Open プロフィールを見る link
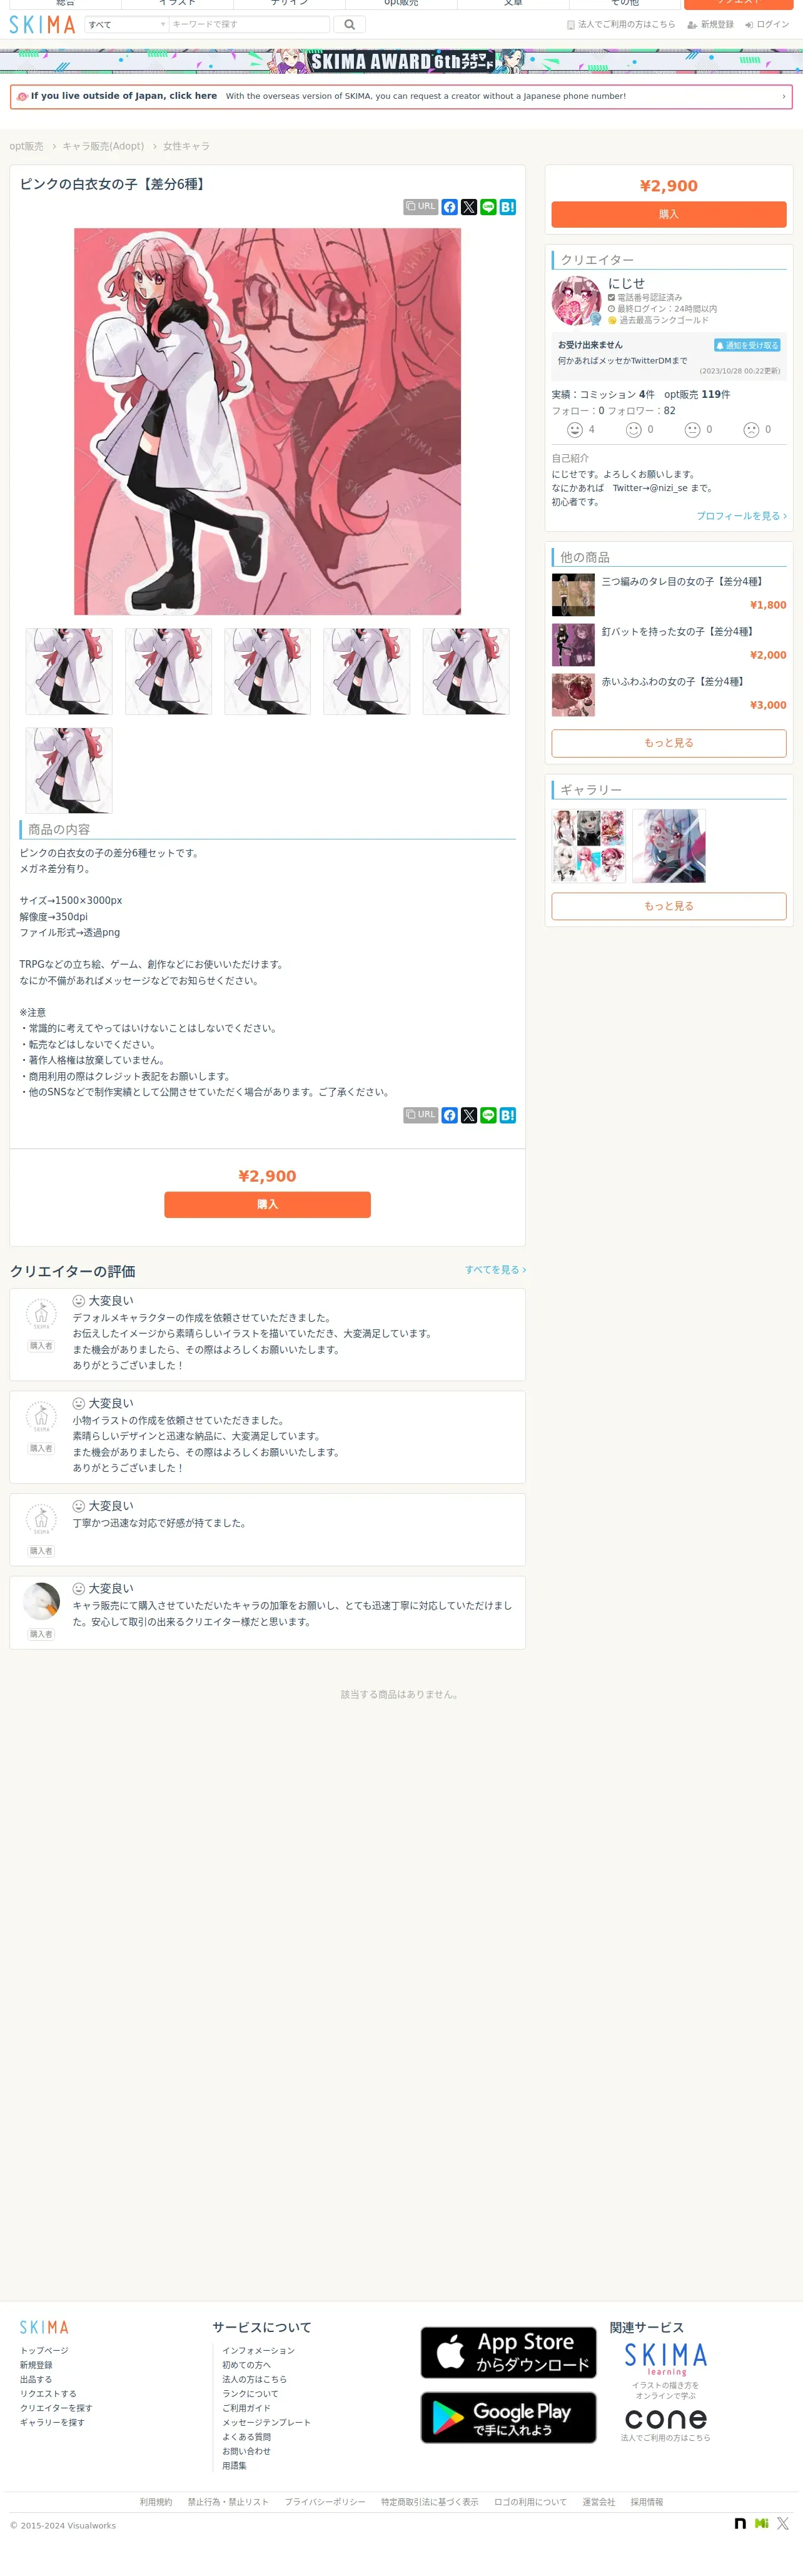The height and width of the screenshot is (2576, 803). (x=741, y=516)
